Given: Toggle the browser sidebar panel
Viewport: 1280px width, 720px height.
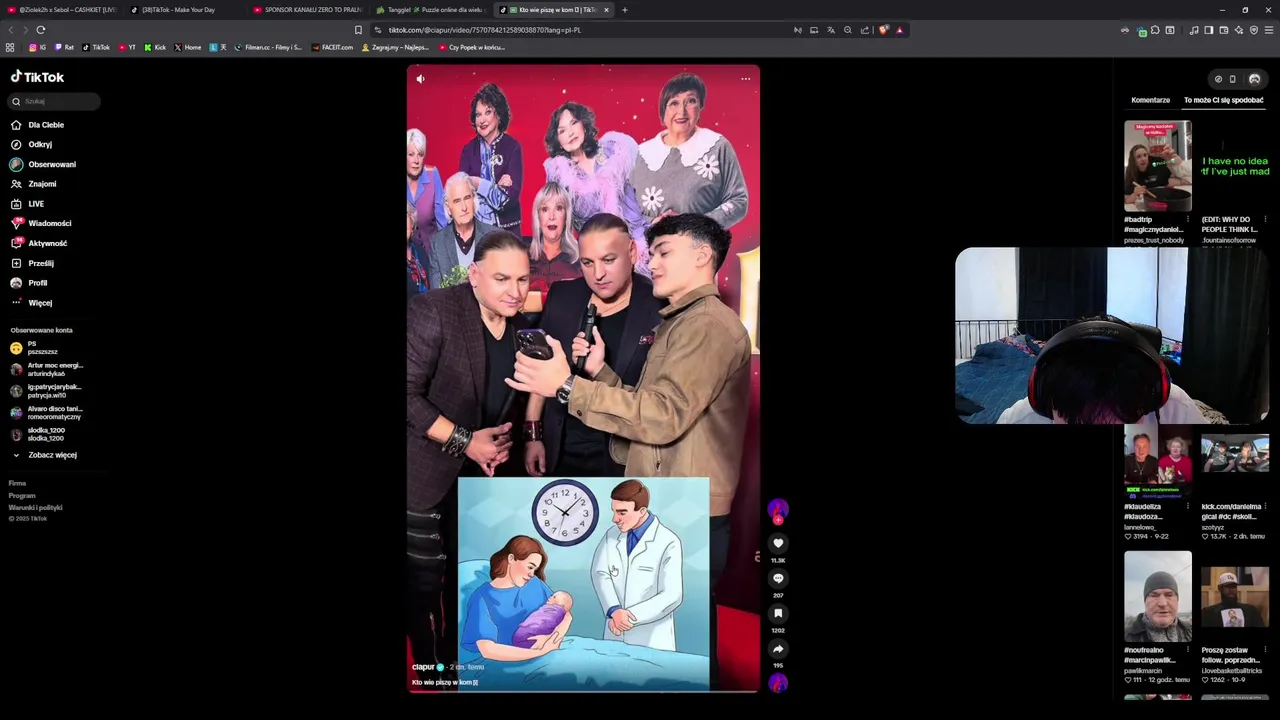Looking at the screenshot, I should [1208, 30].
